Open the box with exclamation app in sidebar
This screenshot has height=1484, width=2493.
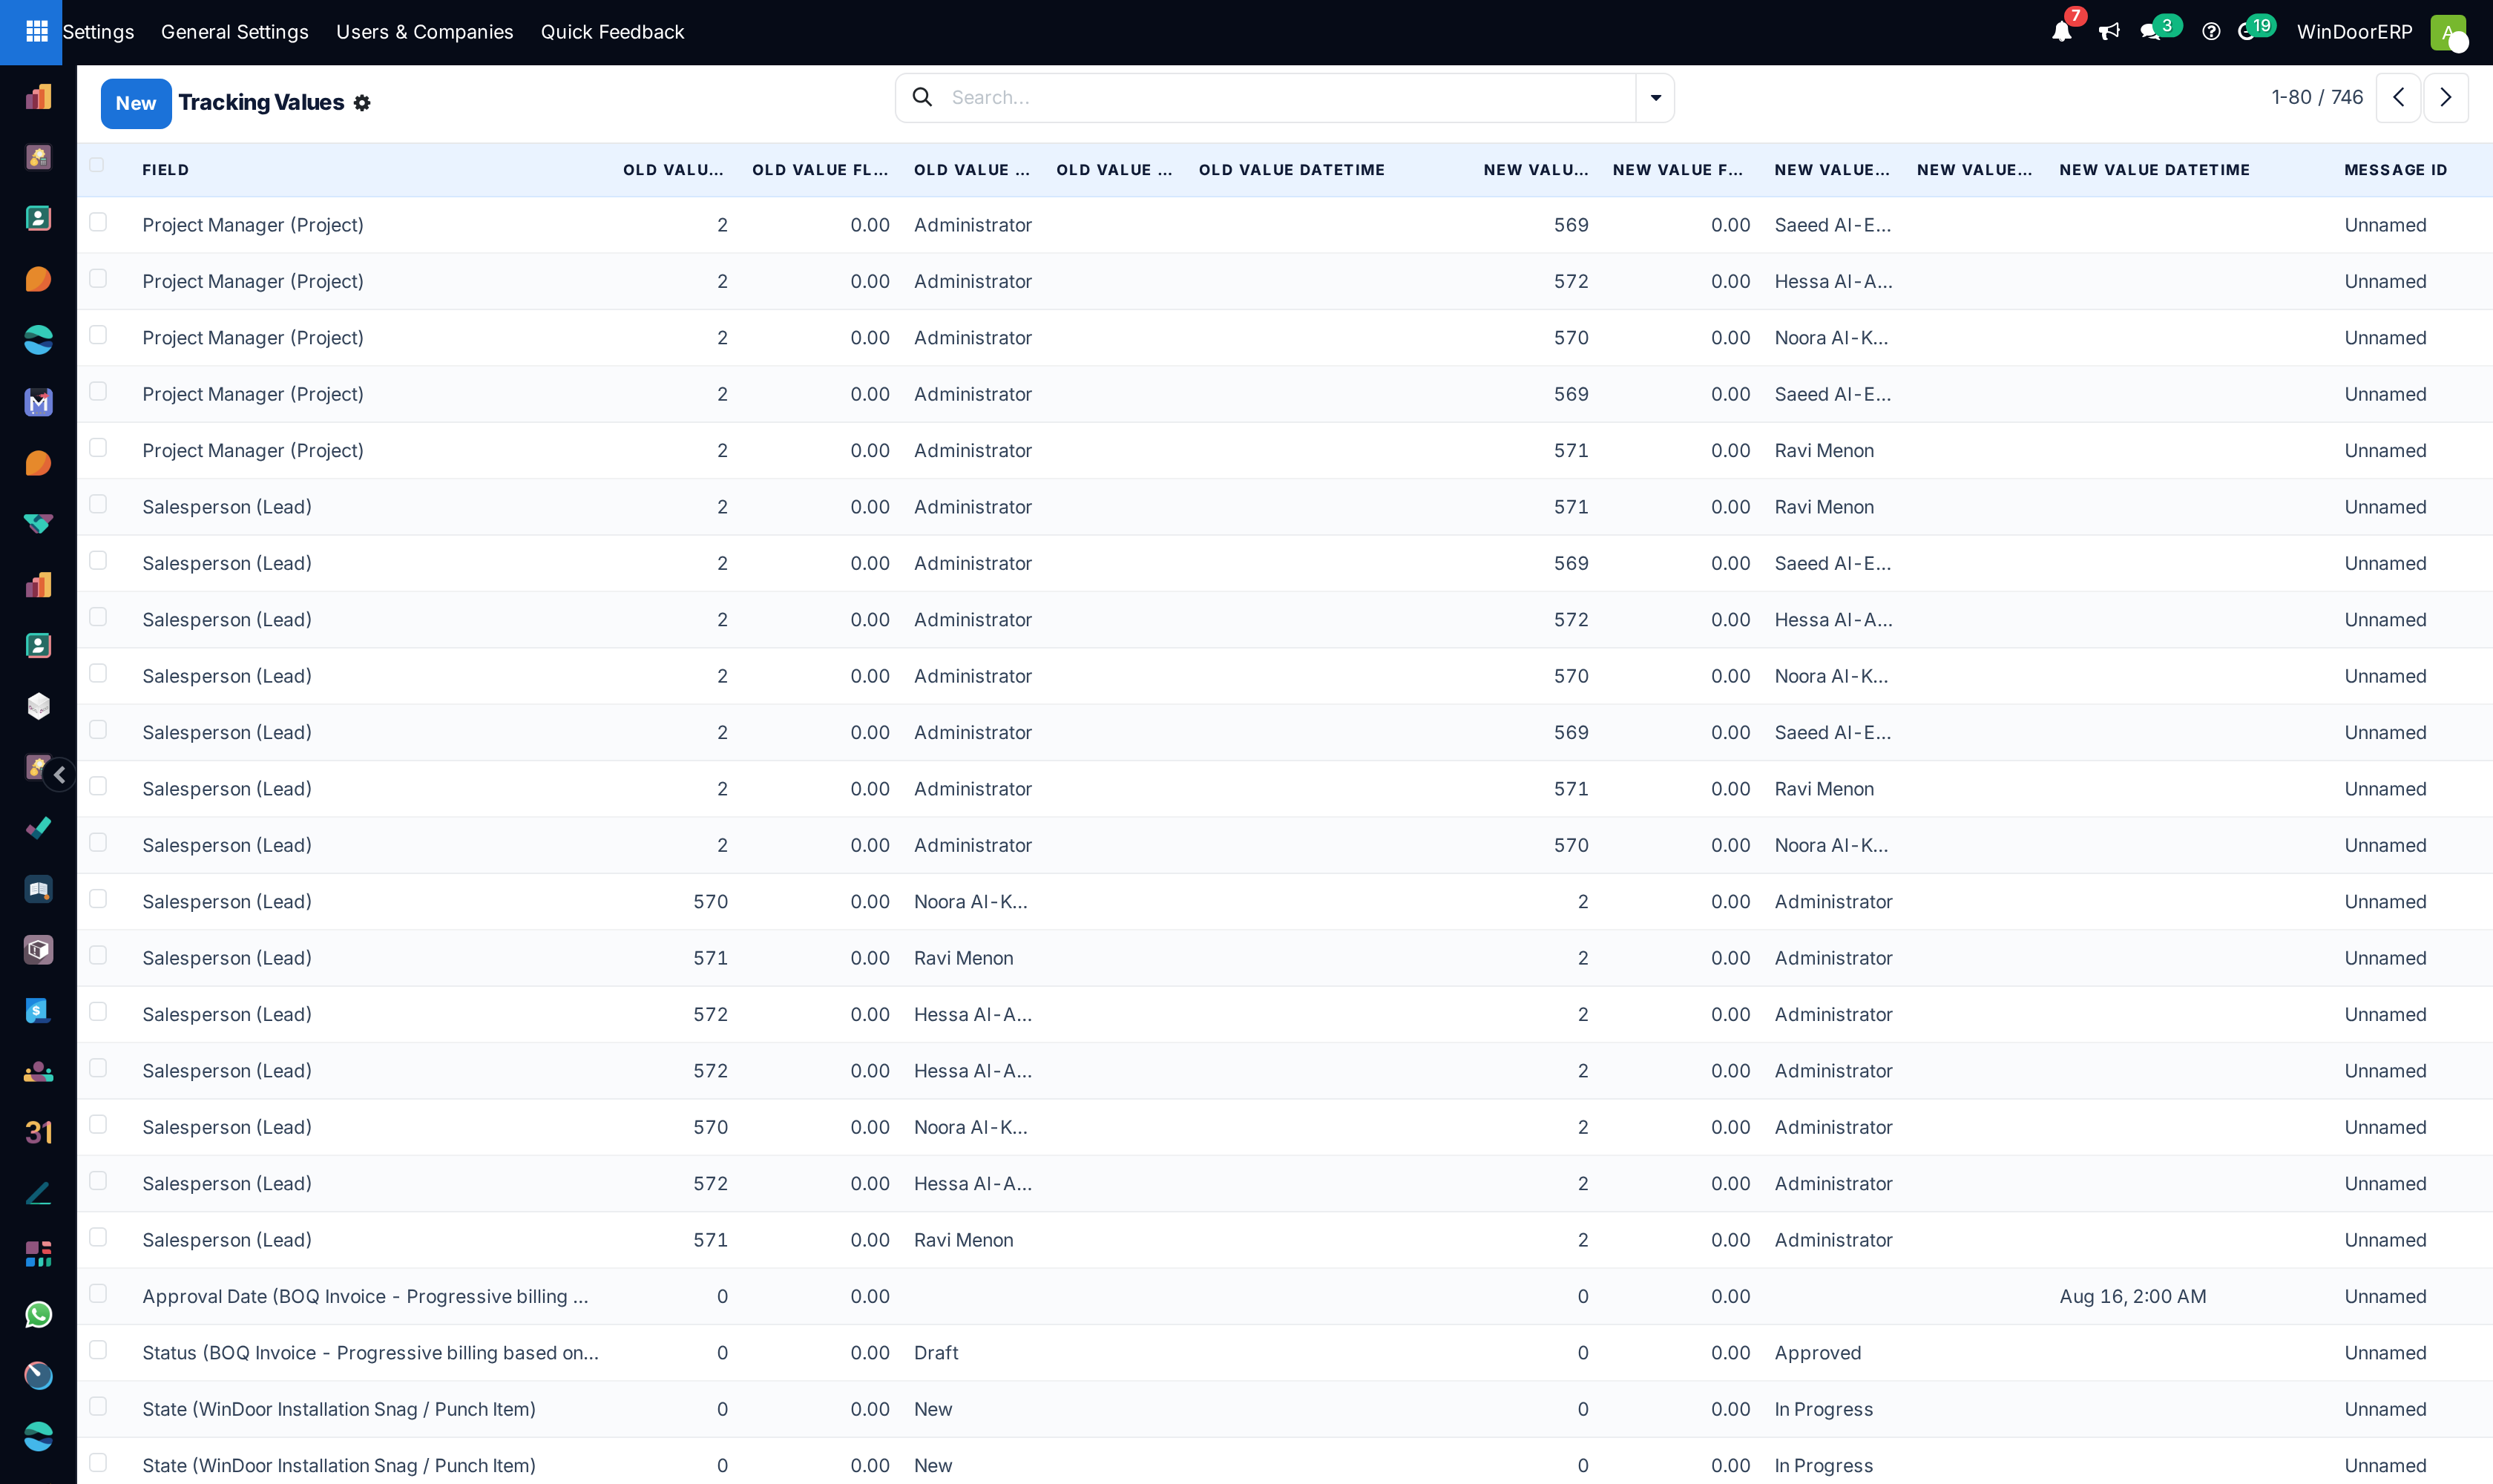coord(38,950)
